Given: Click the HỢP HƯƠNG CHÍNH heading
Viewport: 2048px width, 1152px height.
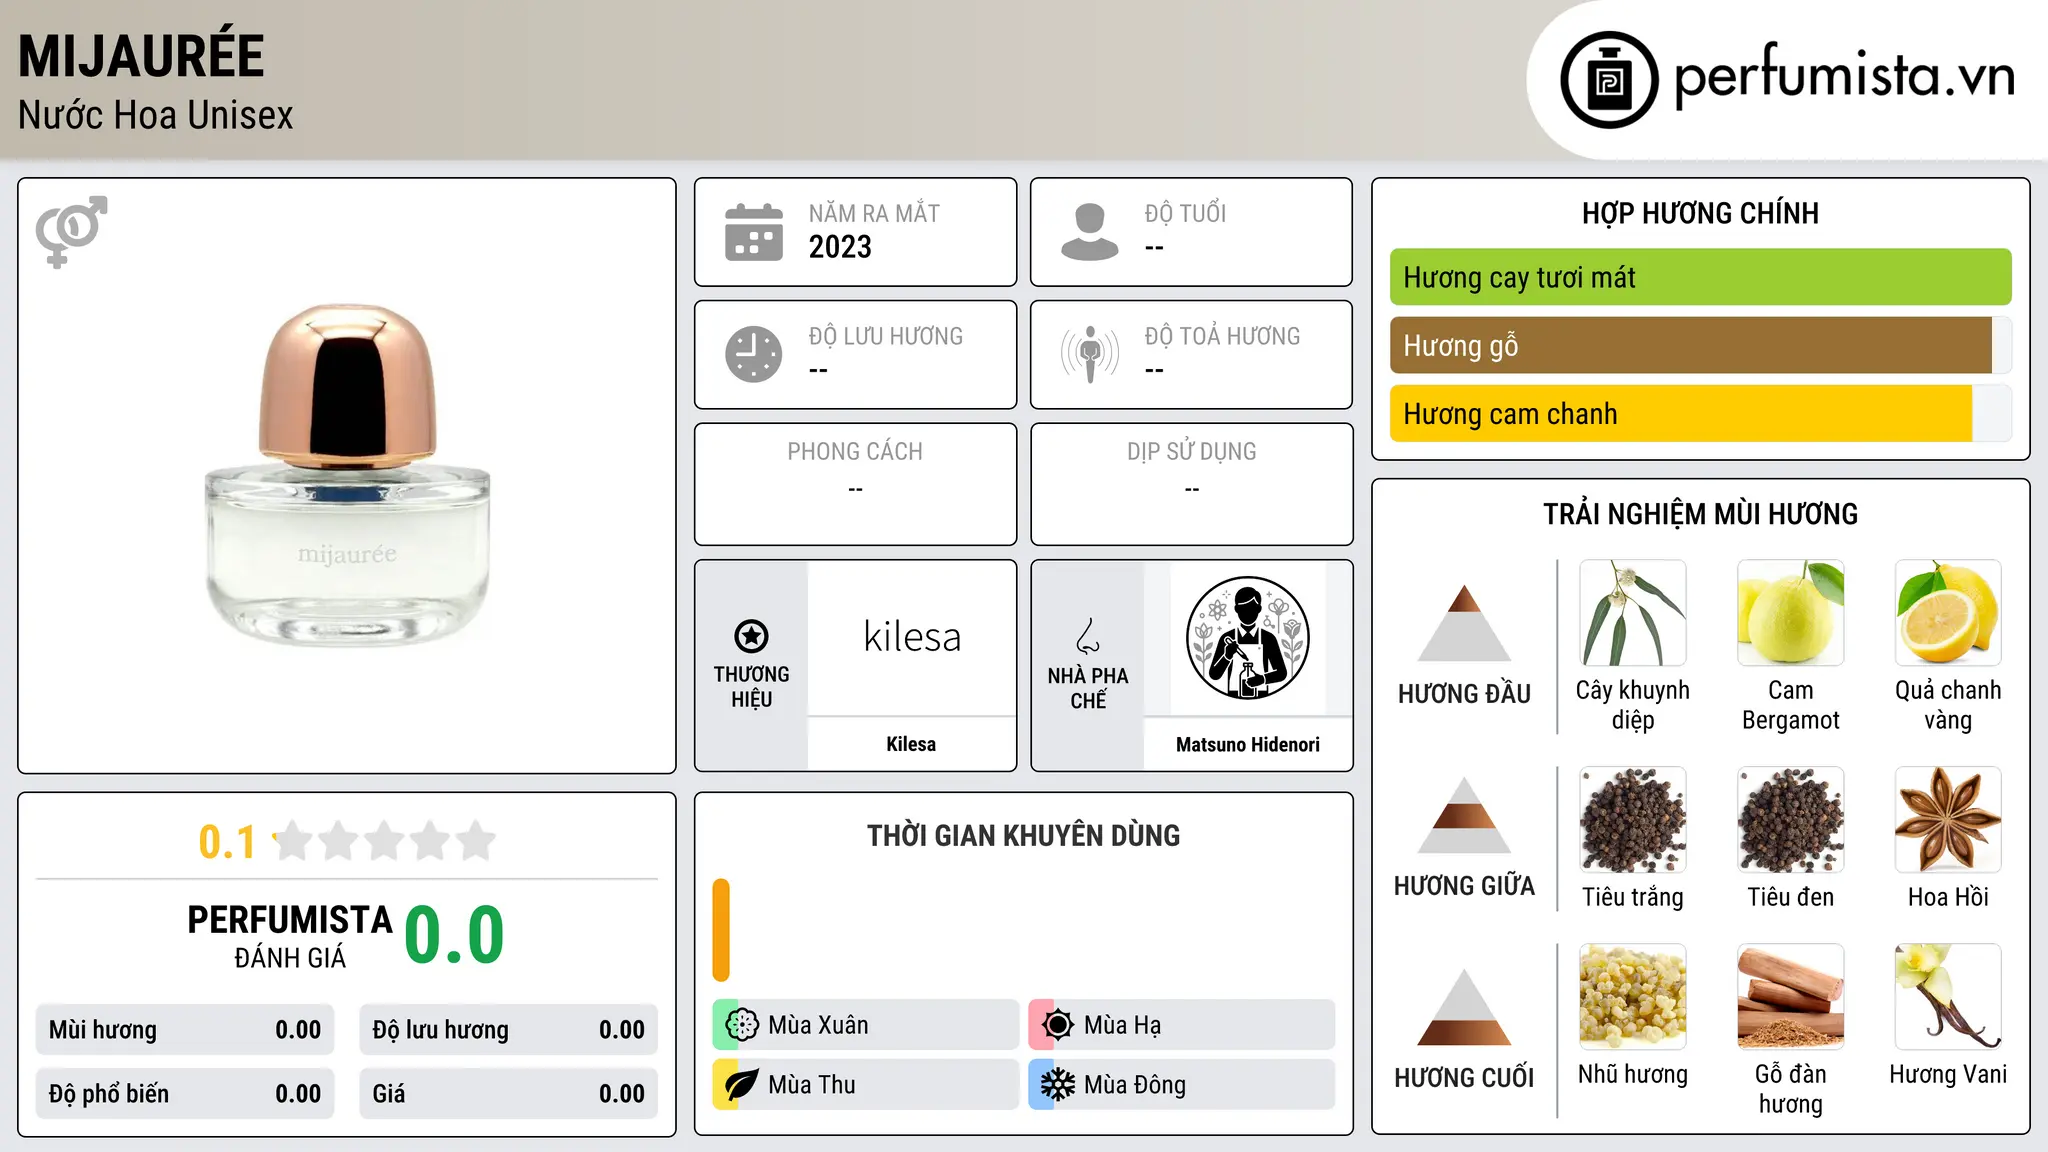Looking at the screenshot, I should [x=1700, y=213].
